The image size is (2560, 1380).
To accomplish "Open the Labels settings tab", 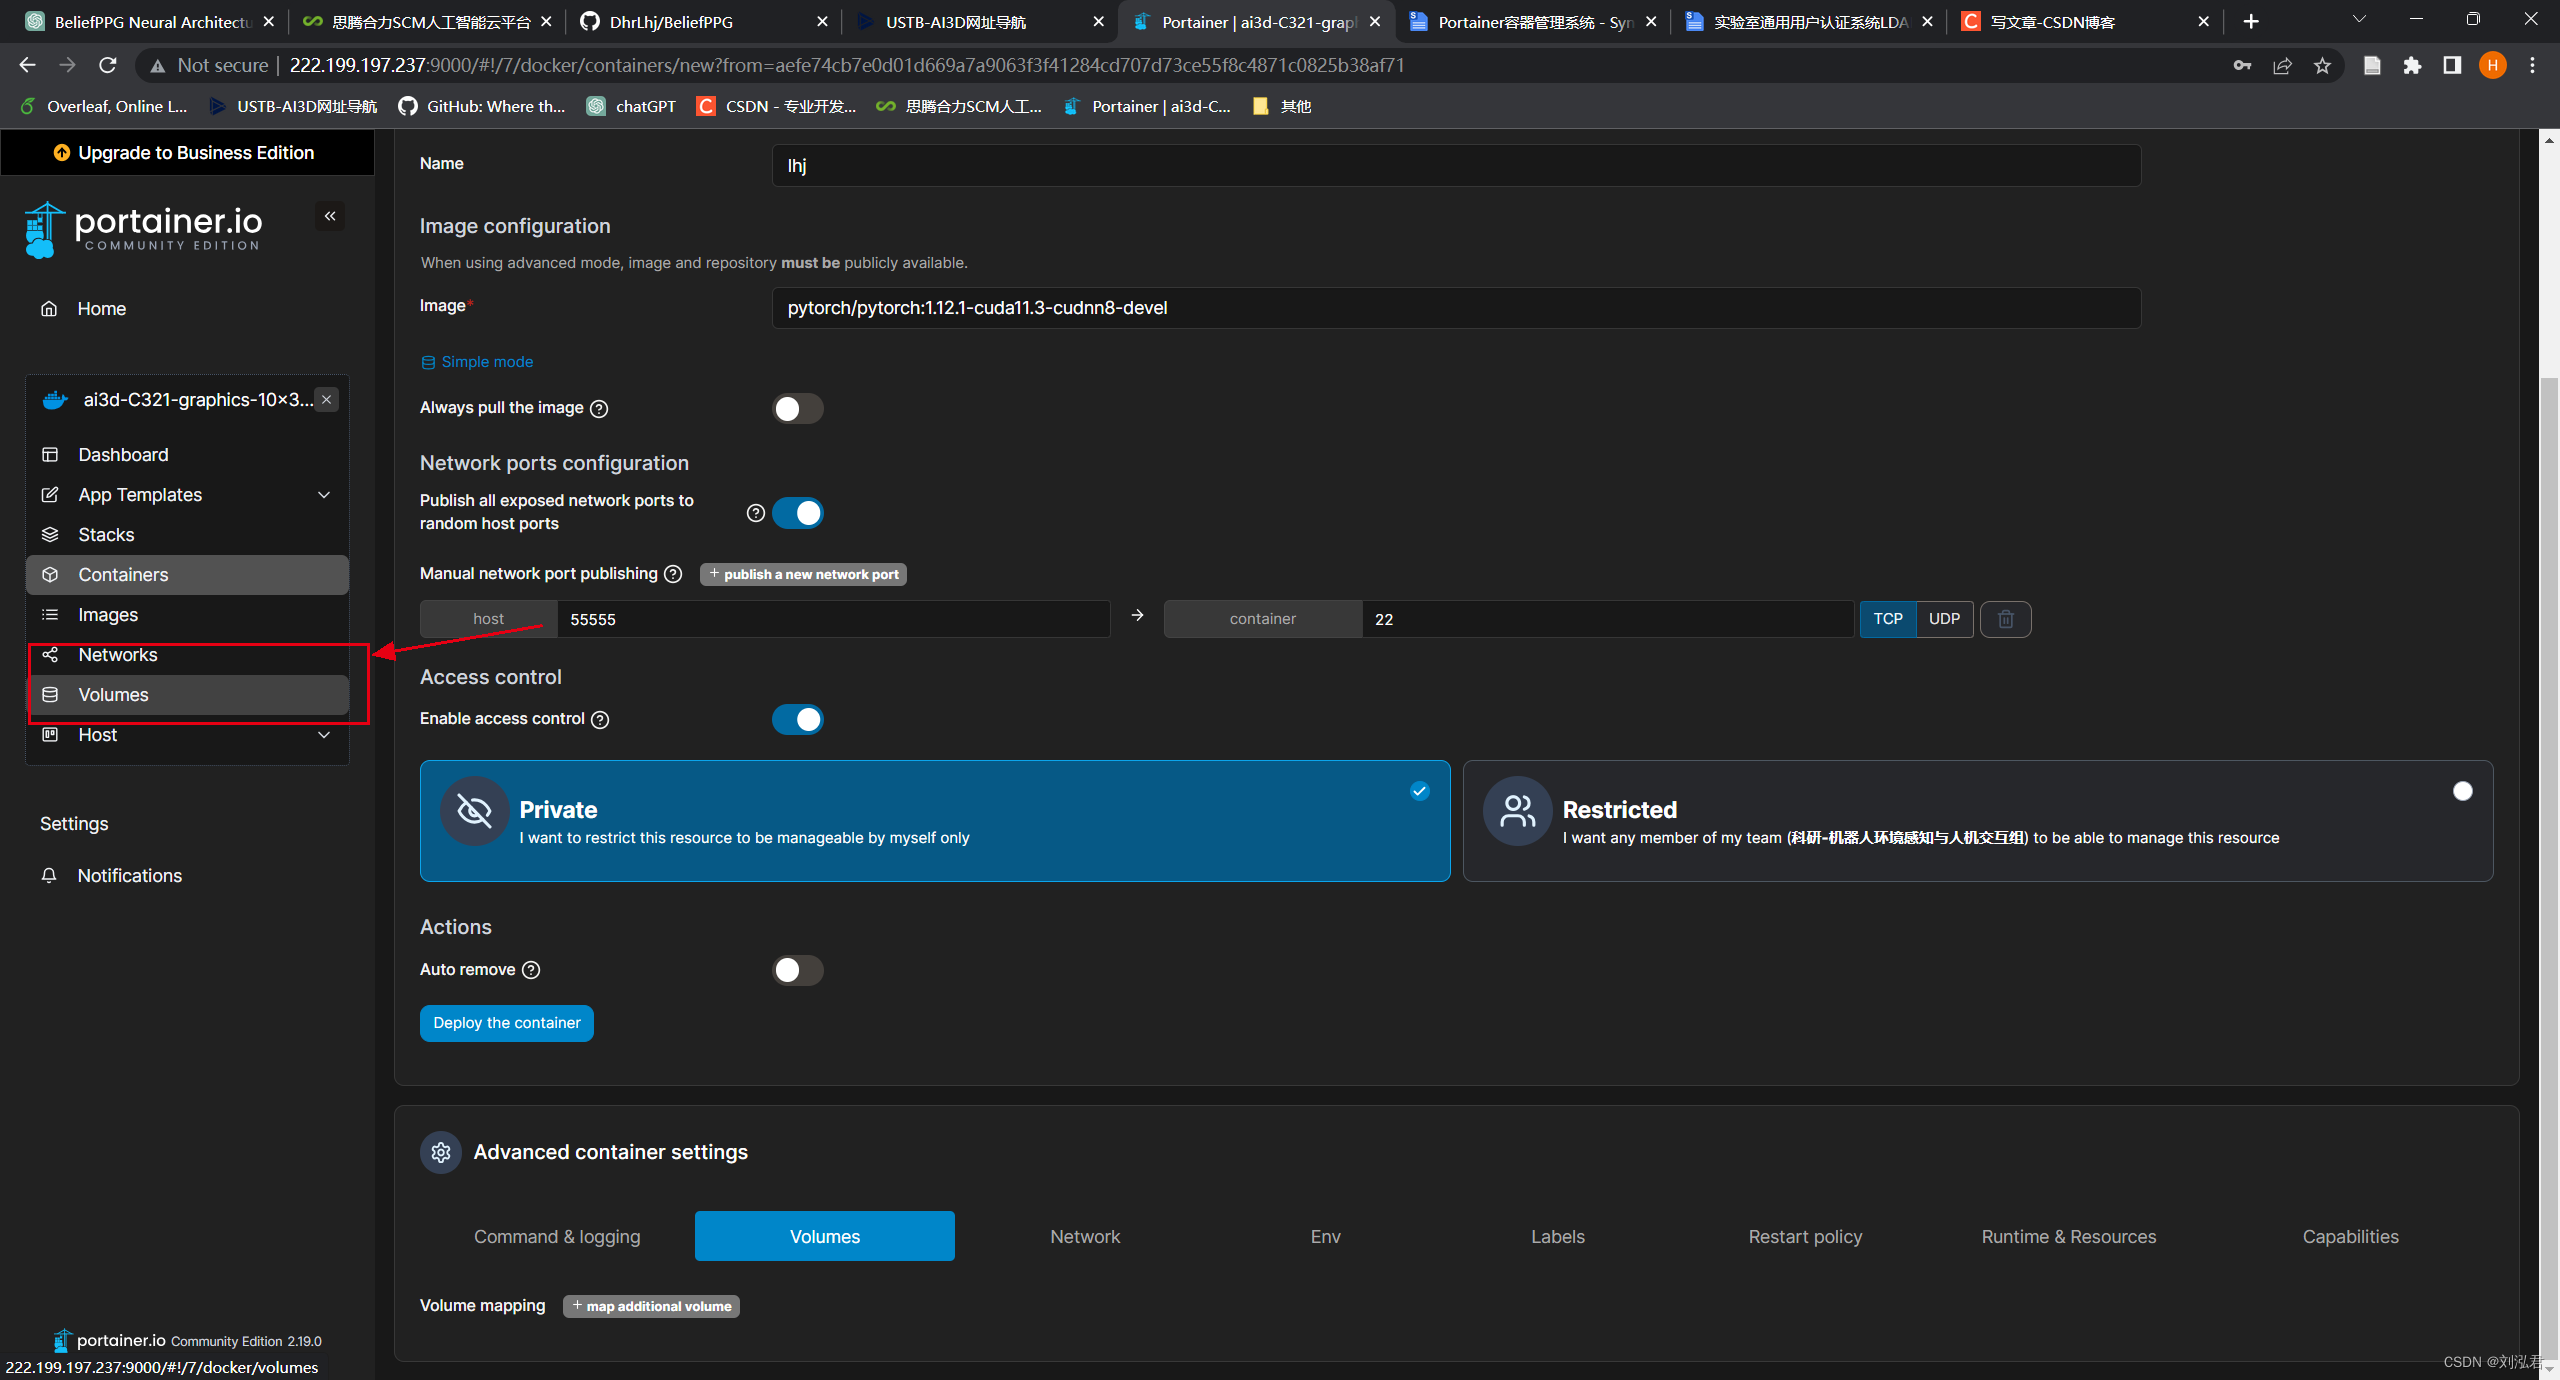I will (1558, 1237).
